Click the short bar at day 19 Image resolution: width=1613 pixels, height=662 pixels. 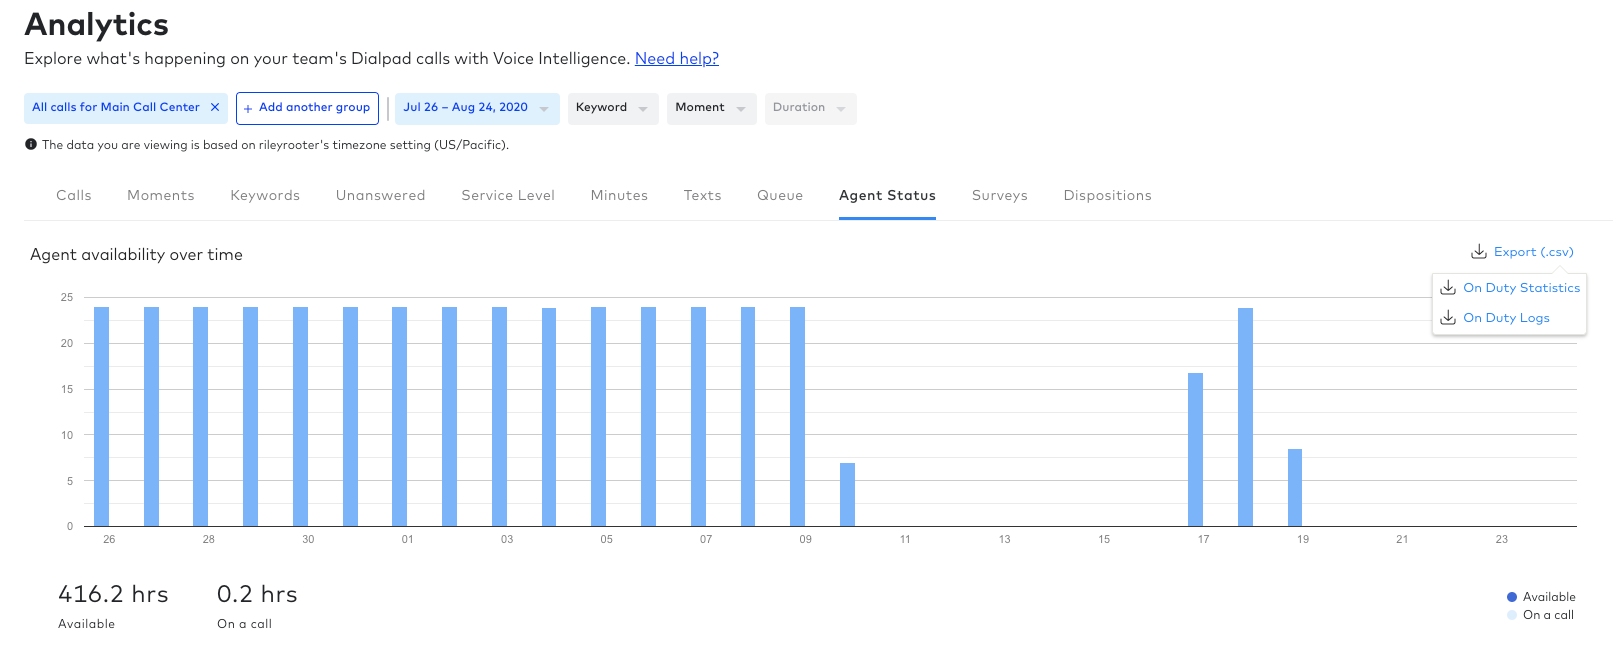[1295, 487]
